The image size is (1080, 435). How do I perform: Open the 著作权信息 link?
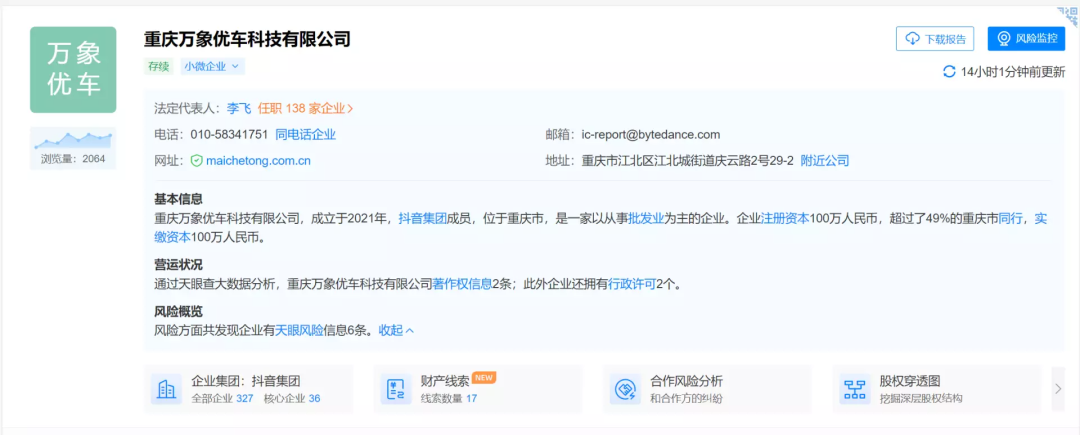point(462,284)
